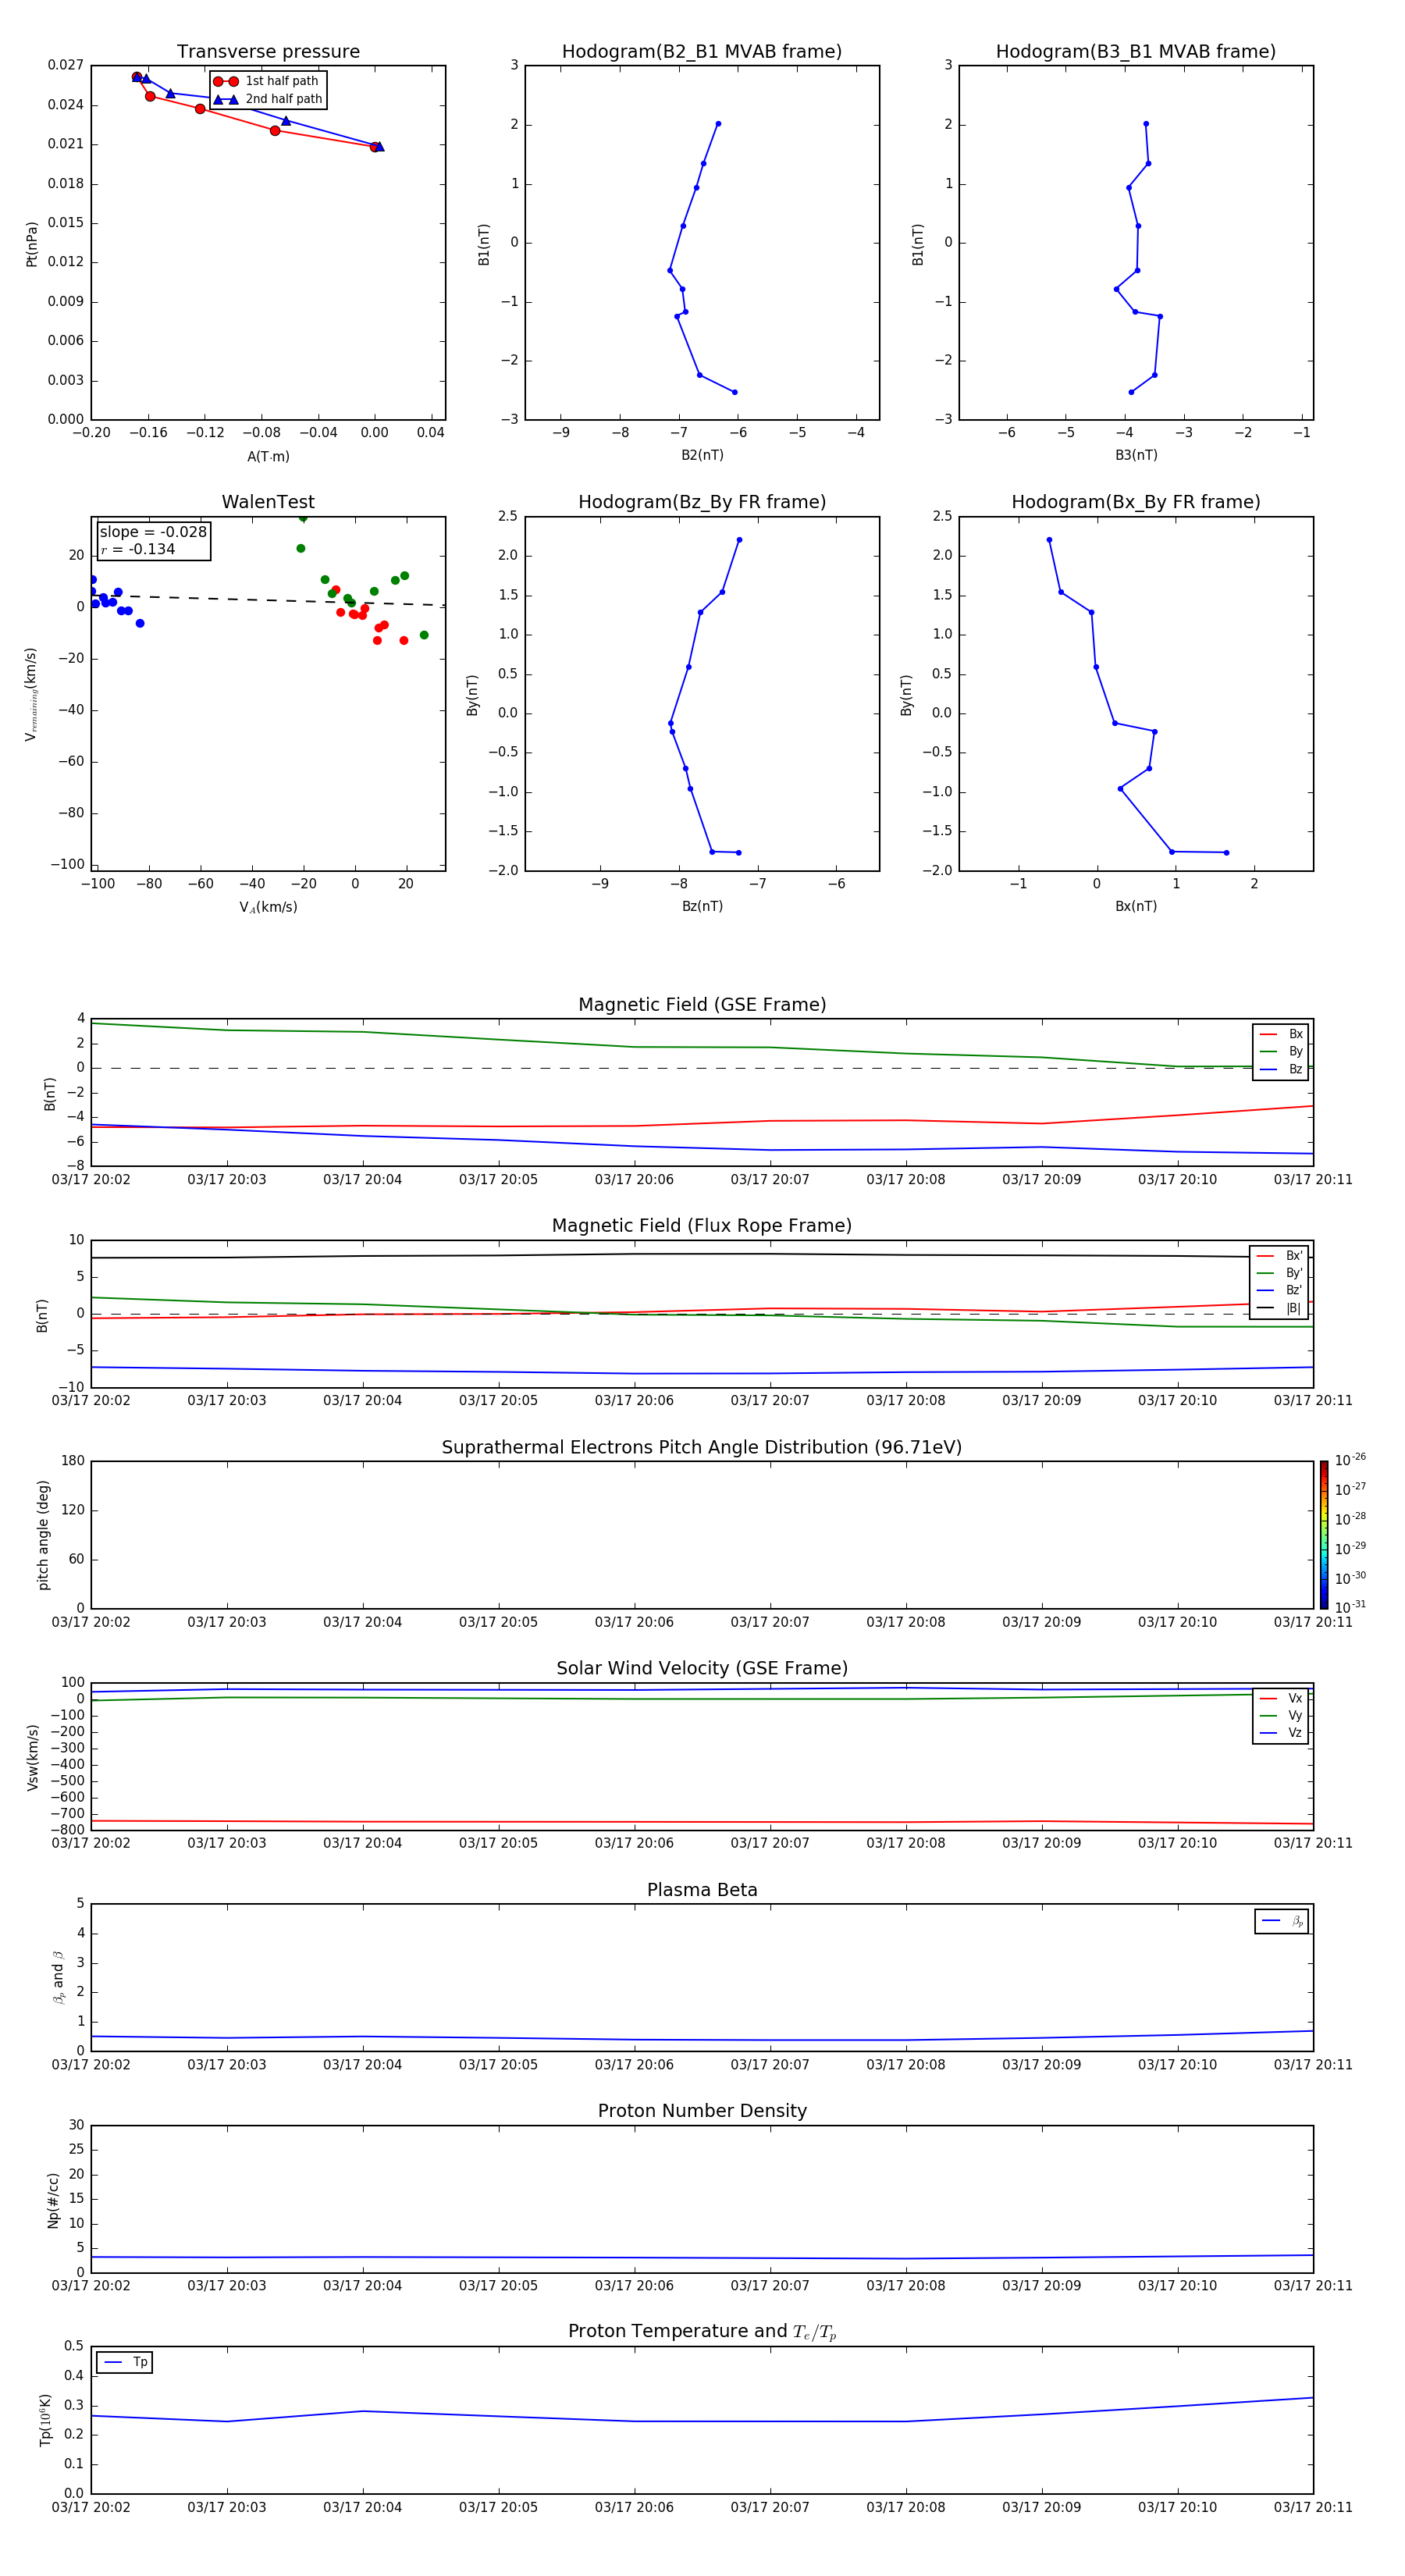Select the 'Hodogram(B2_B1 MVAB frame)' title

coord(702,52)
